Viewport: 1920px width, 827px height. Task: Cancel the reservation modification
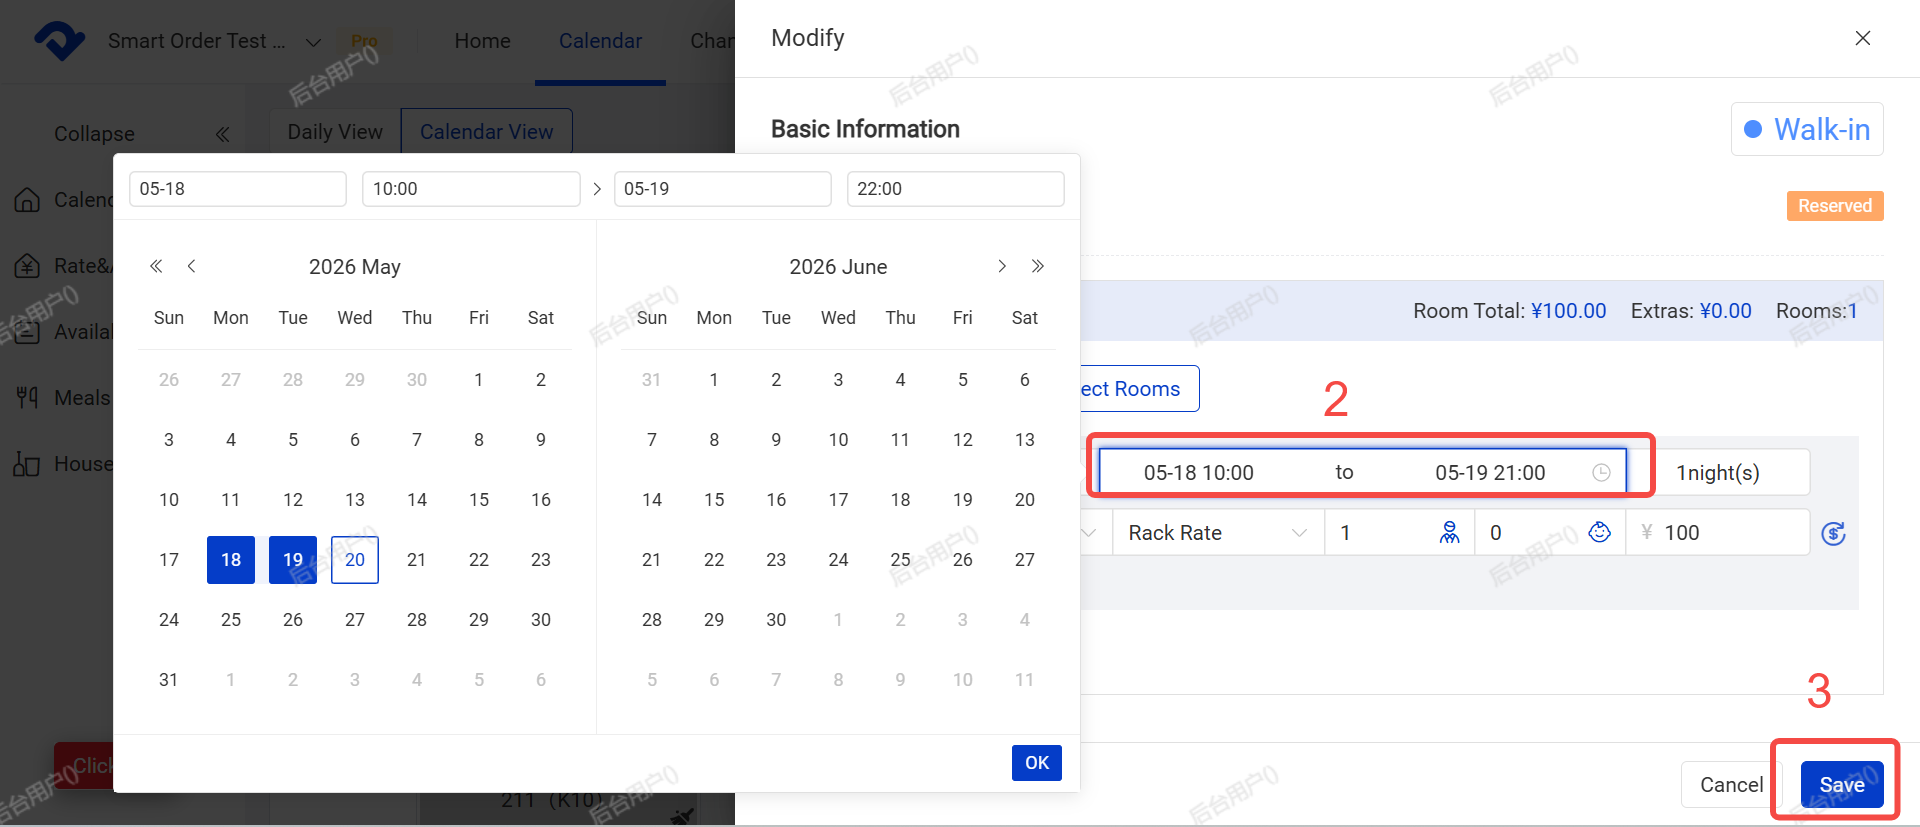pyautogui.click(x=1731, y=785)
